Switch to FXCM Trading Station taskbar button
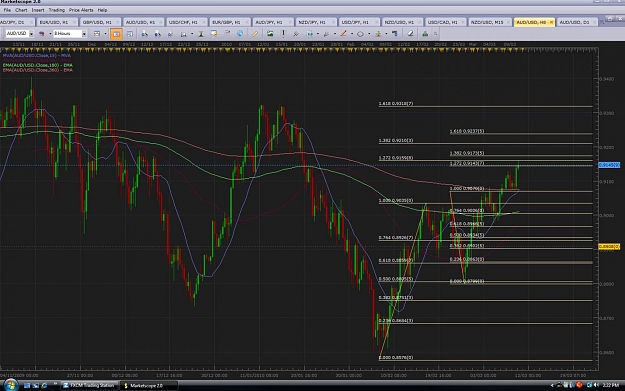Viewport: 625px width, 391px height. (x=90, y=385)
